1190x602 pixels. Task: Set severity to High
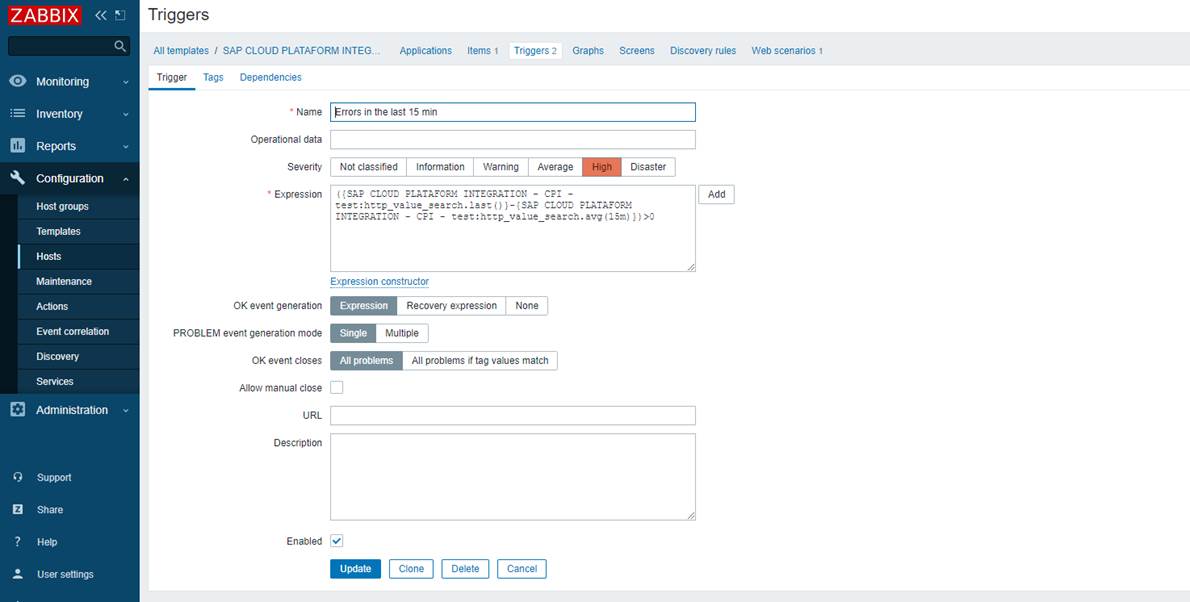pos(602,167)
